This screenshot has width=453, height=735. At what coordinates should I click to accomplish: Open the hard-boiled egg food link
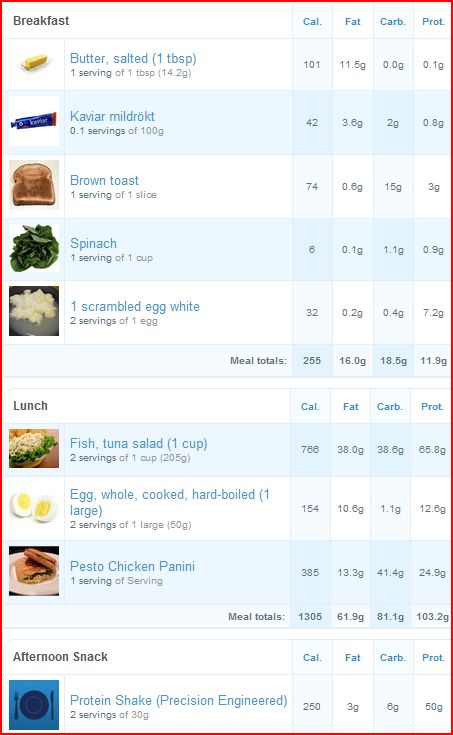170,502
